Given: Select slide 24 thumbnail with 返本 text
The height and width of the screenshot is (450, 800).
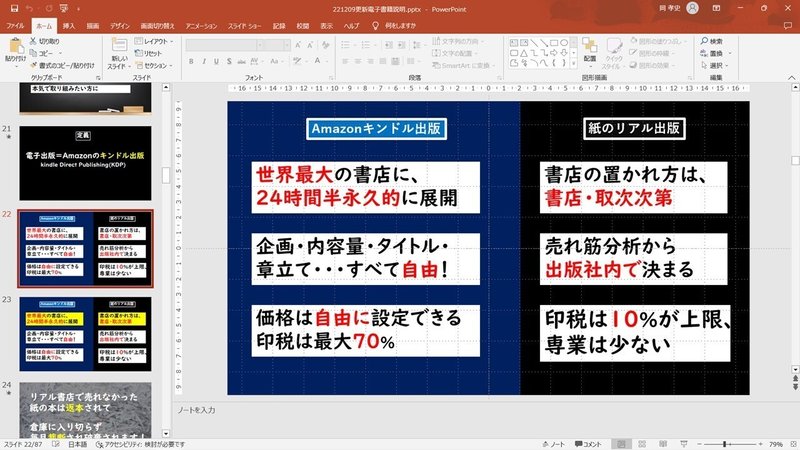Looking at the screenshot, I should (85, 410).
